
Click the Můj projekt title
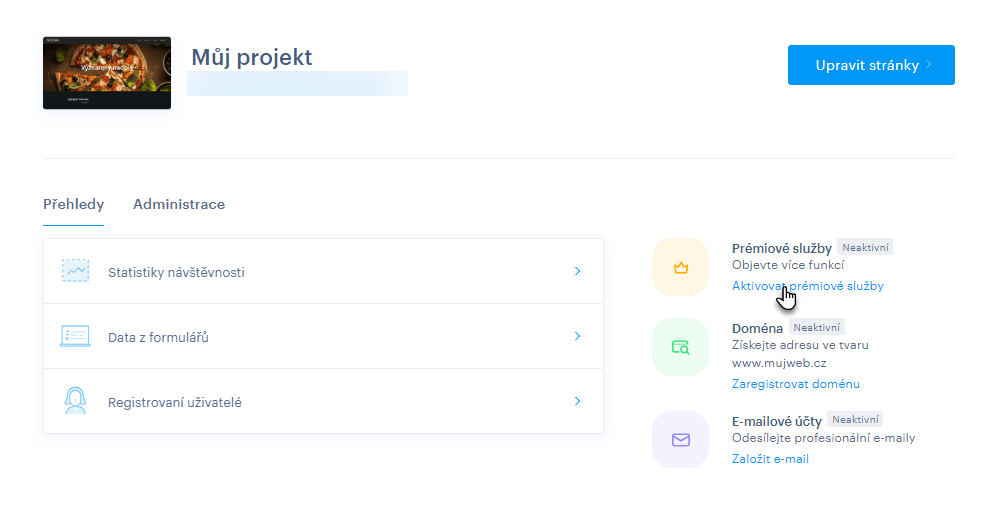point(252,57)
